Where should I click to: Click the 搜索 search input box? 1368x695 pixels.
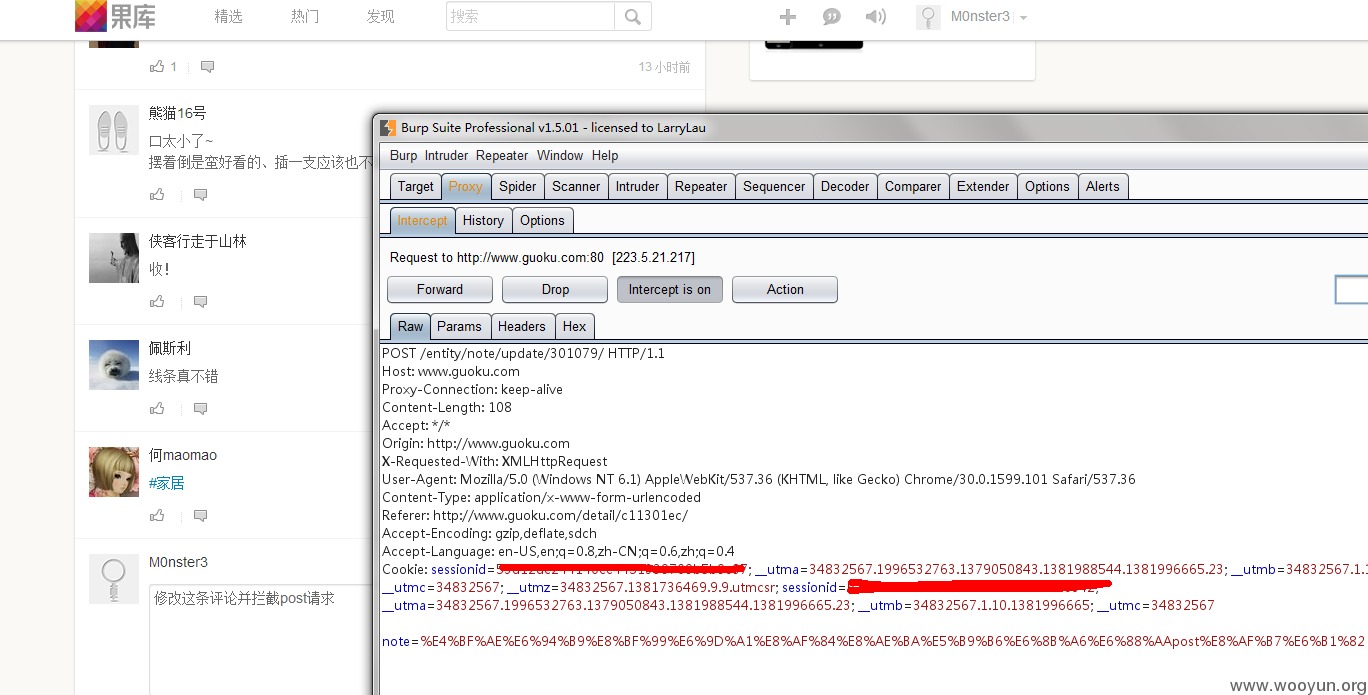tap(530, 16)
